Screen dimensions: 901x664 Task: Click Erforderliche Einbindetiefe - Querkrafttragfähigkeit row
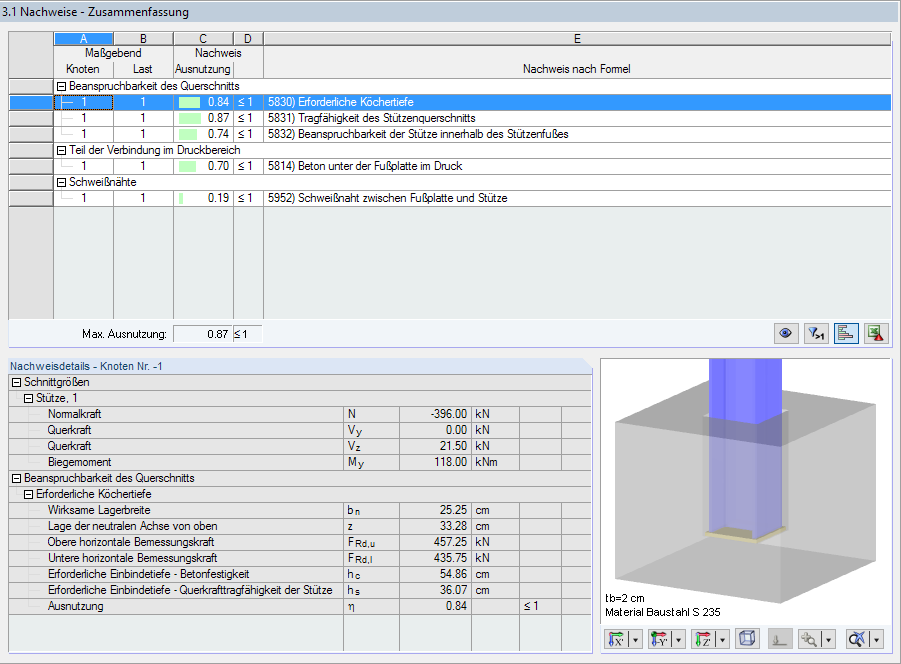pos(300,590)
